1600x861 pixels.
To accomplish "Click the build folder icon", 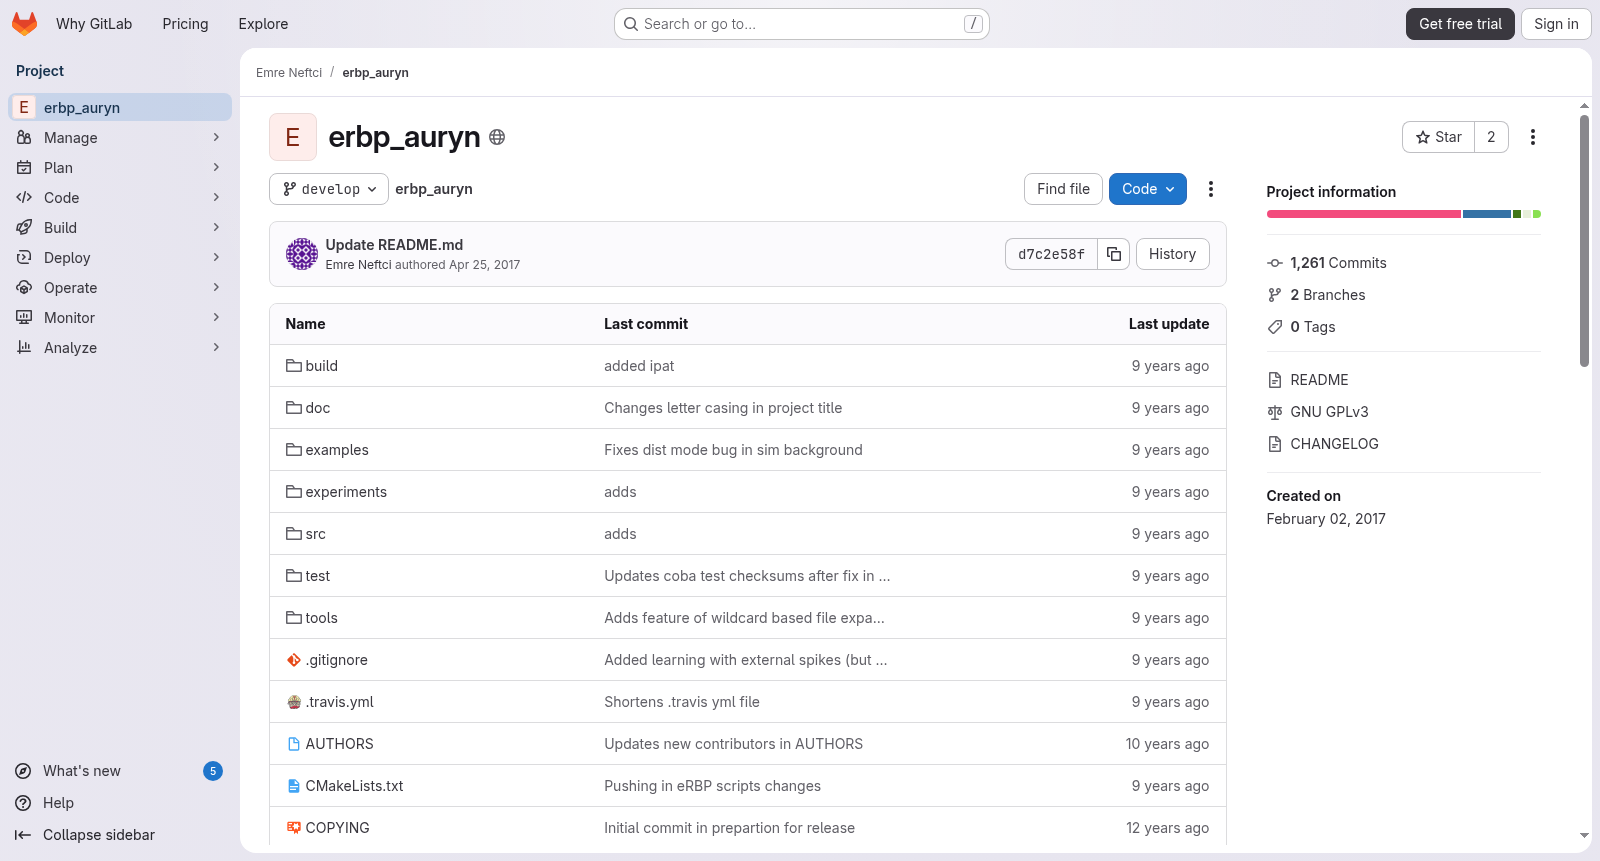I will pos(294,366).
